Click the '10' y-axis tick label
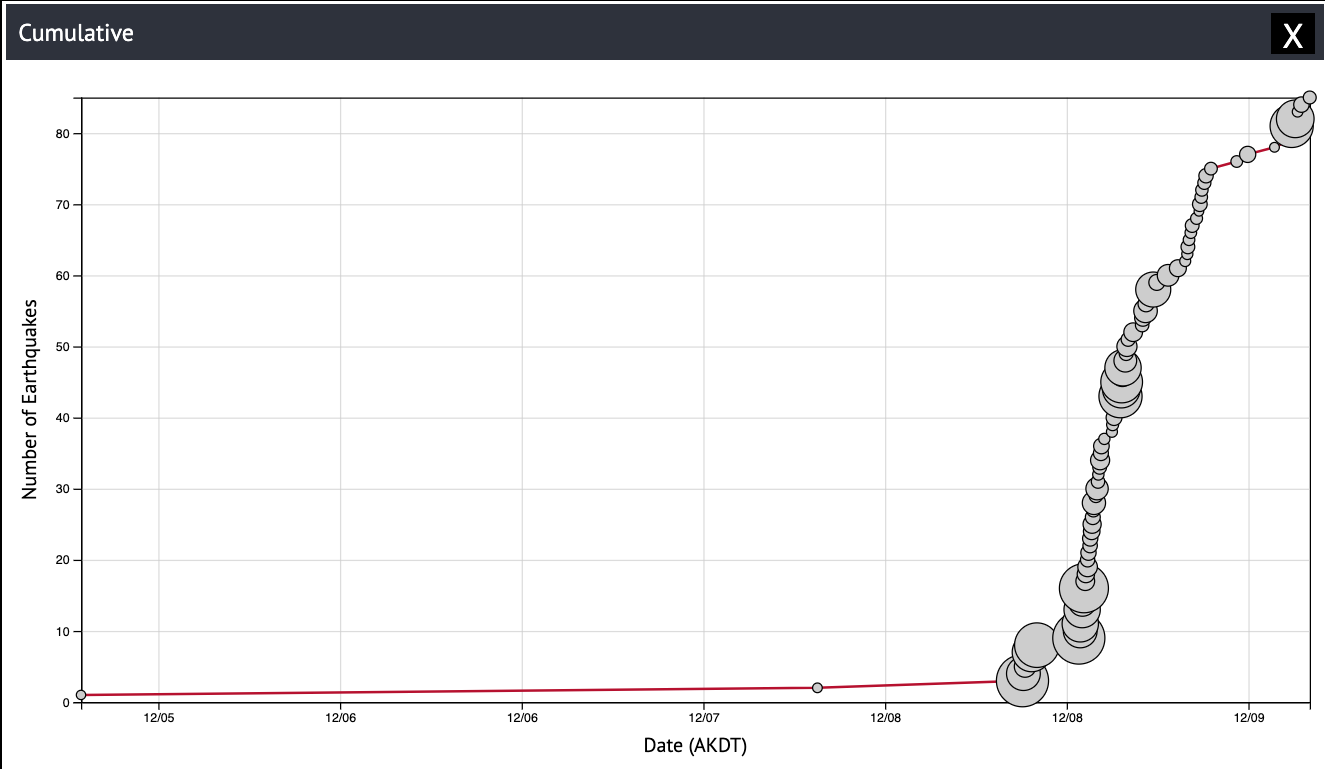This screenshot has height=769, width=1325. tap(62, 632)
